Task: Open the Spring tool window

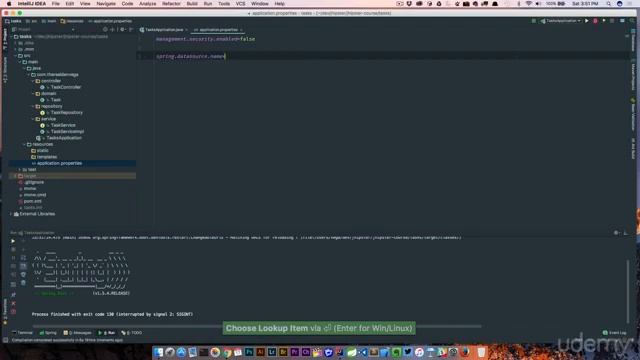Action: click(x=48, y=333)
